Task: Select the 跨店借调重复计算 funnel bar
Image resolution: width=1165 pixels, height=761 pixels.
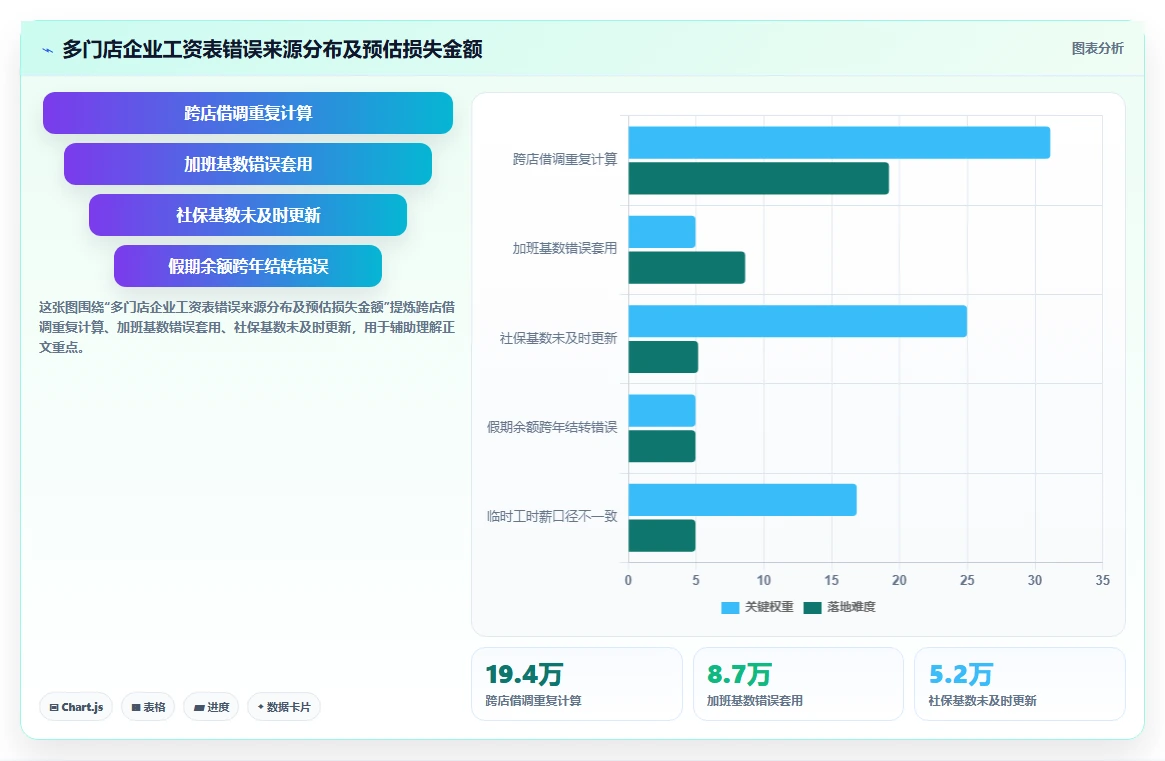Action: 247,113
